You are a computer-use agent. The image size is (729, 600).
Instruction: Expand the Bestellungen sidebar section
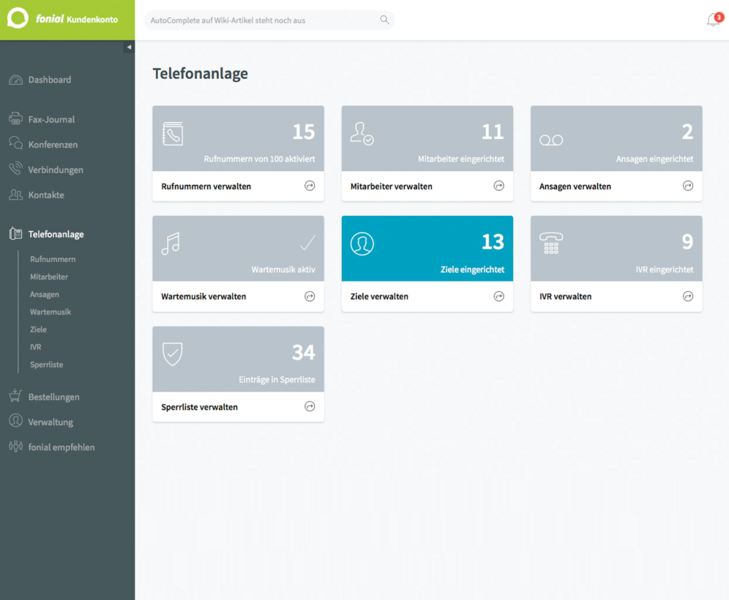click(x=53, y=397)
